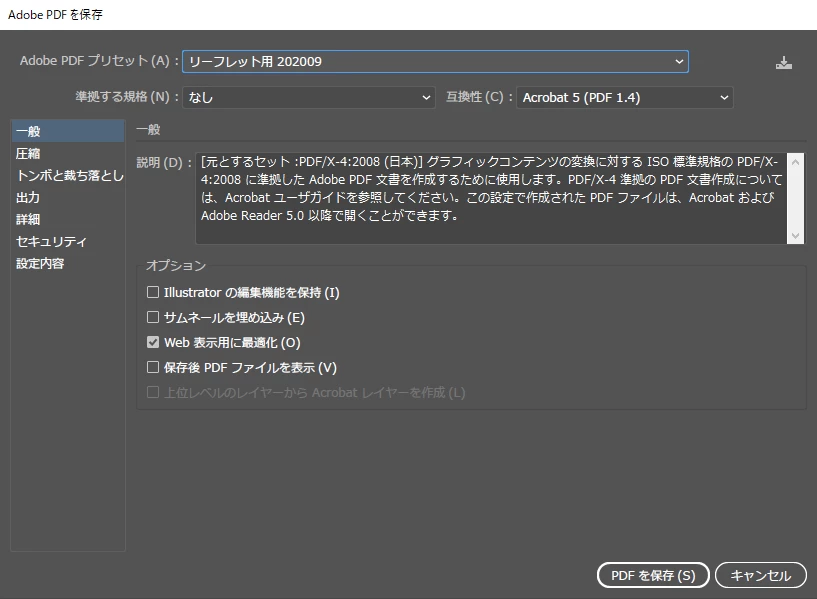The height and width of the screenshot is (599, 817).
Task: Click the description scrollbar down arrow
Action: [795, 235]
